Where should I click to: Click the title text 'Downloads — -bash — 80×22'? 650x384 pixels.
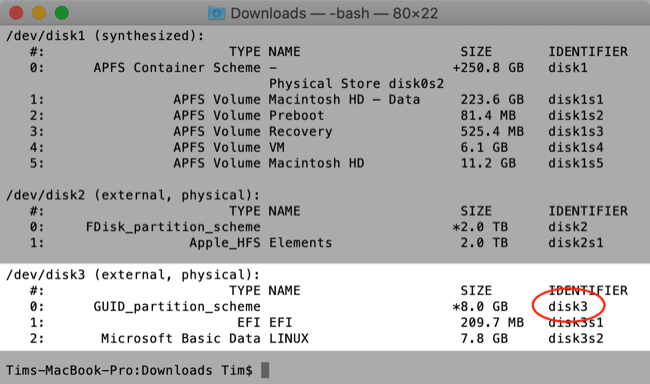pos(334,13)
